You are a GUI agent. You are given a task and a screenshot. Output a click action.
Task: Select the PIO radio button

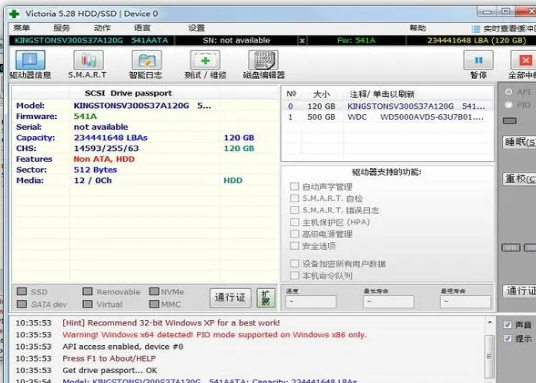[x=509, y=105]
